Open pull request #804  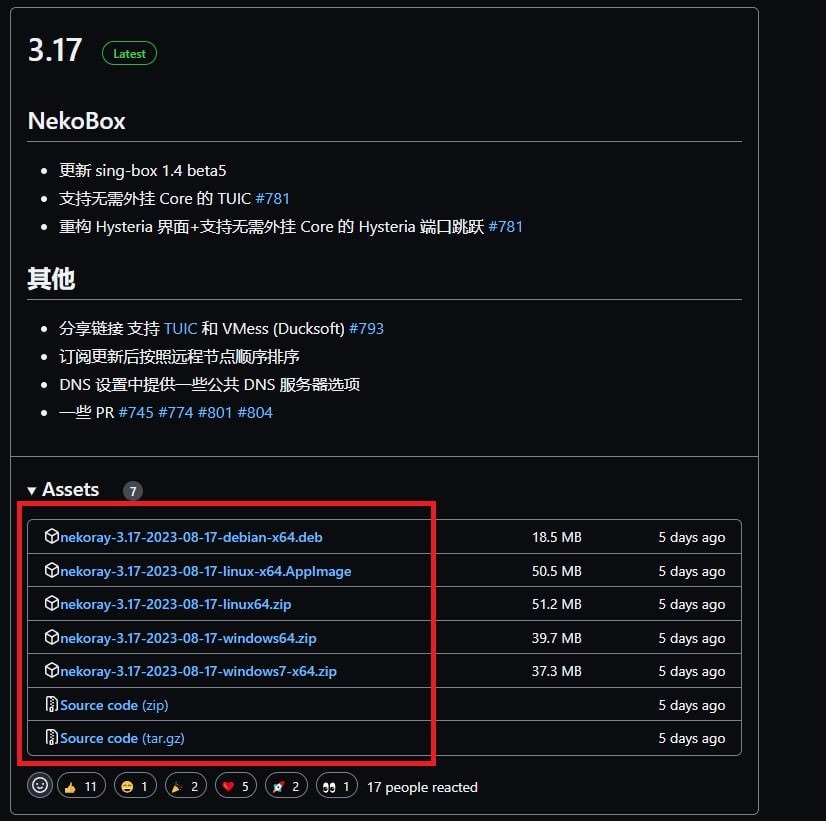point(255,412)
